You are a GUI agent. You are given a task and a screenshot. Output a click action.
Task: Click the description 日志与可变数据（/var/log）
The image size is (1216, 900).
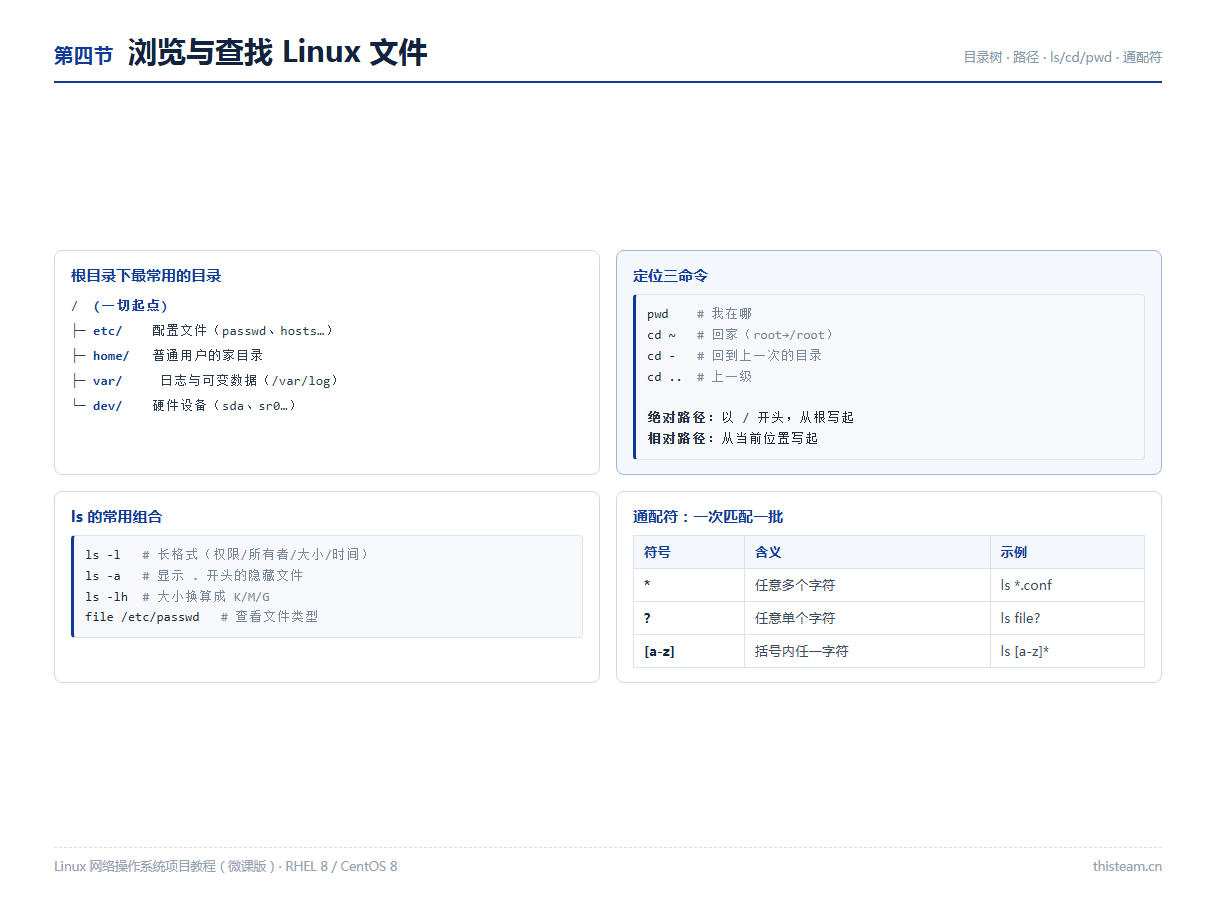click(250, 380)
